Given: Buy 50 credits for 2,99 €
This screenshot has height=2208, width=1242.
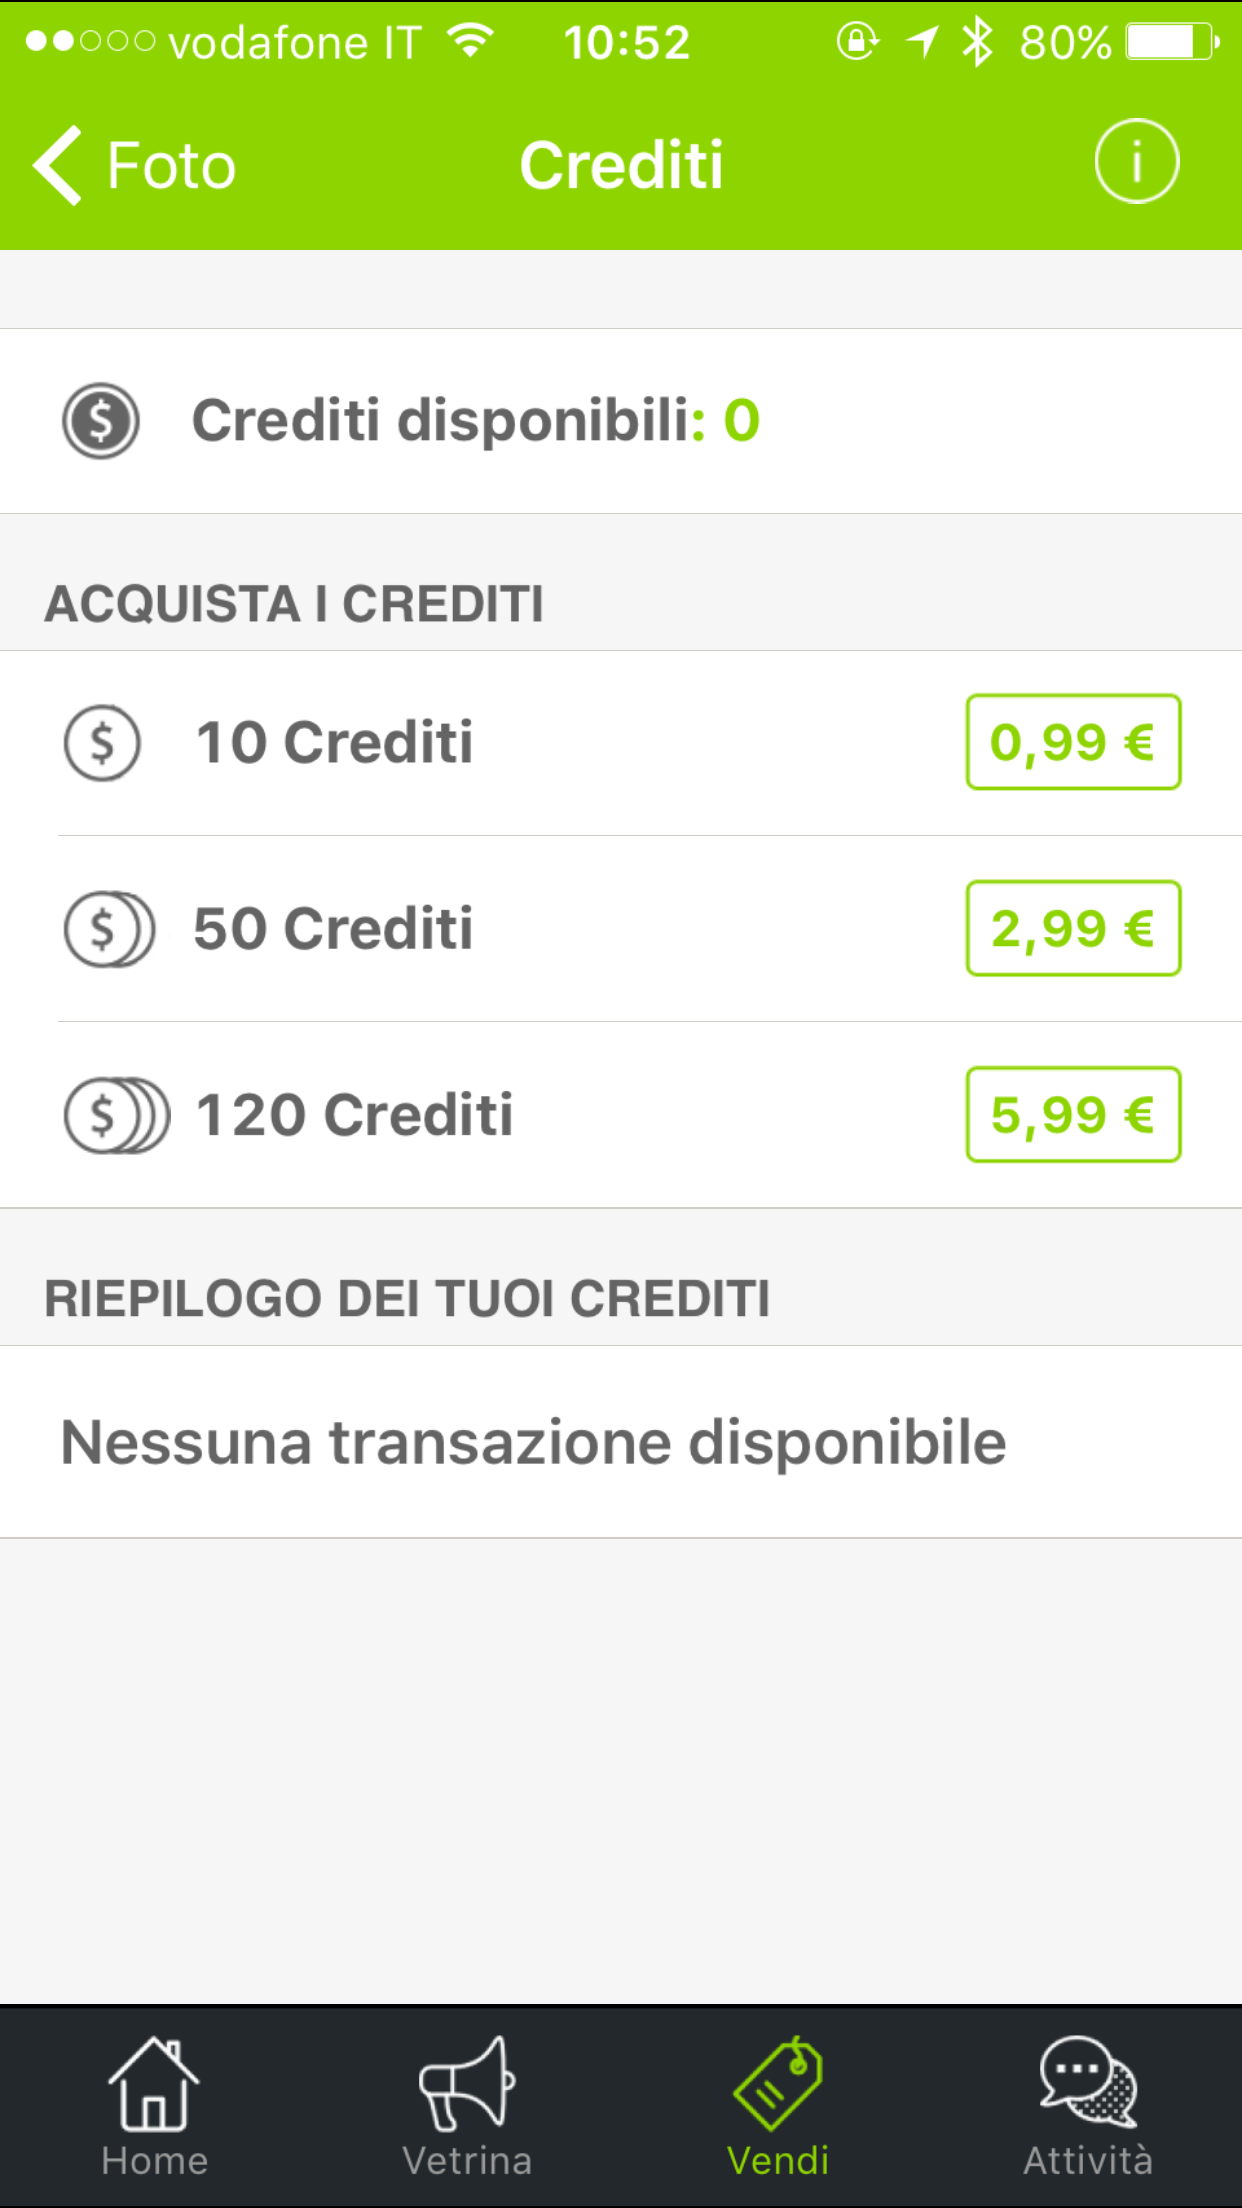Looking at the screenshot, I should coord(1073,928).
